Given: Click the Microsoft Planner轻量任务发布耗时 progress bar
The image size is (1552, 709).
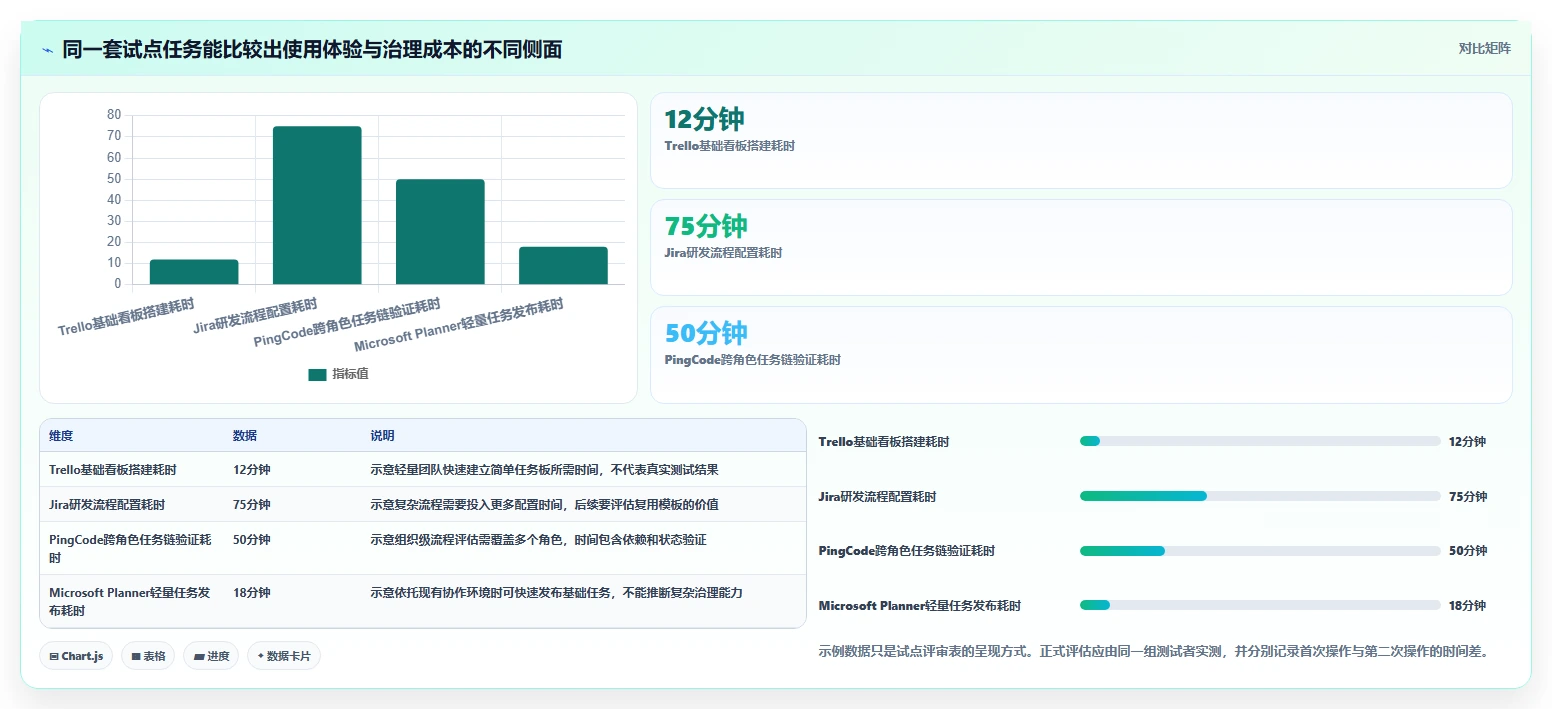Looking at the screenshot, I should click(1260, 605).
